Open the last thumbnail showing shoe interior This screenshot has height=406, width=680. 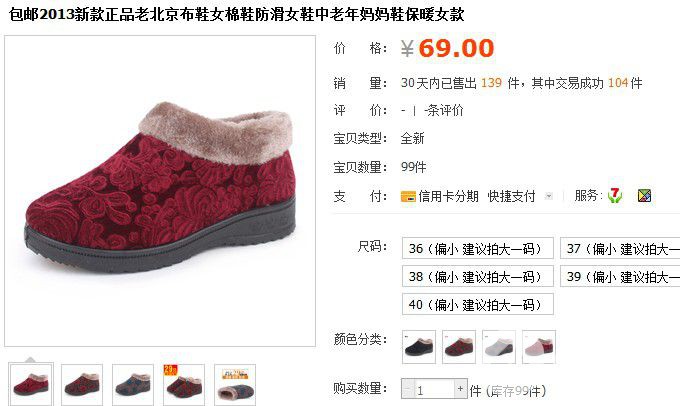click(235, 385)
